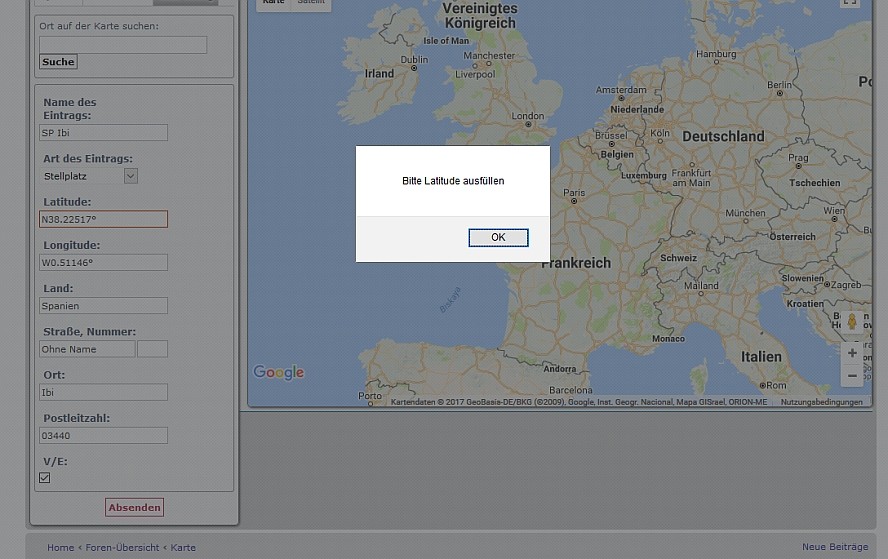The width and height of the screenshot is (888, 559).
Task: Focus the map location search field
Action: (123, 45)
